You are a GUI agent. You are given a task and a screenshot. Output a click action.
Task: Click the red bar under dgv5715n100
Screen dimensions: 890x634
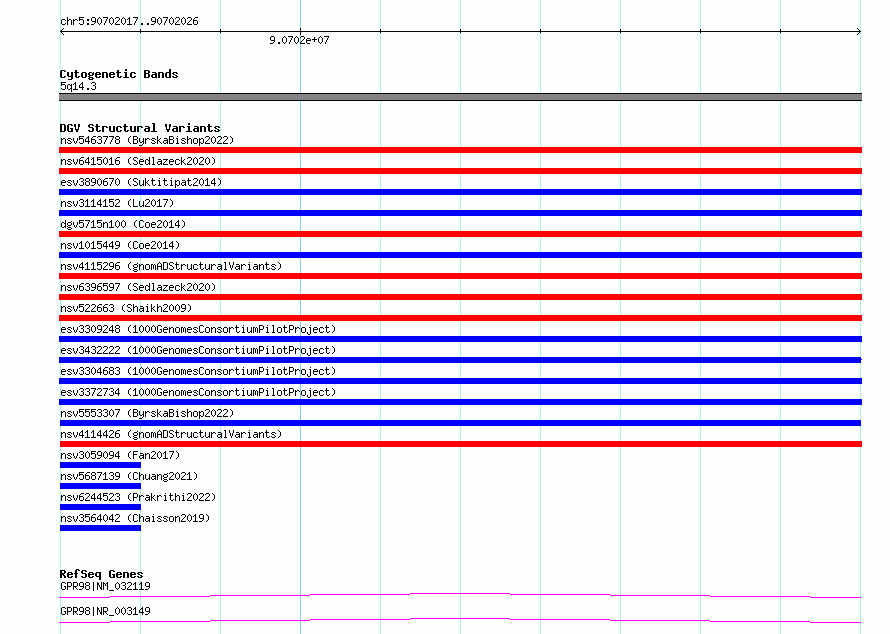tap(460, 234)
